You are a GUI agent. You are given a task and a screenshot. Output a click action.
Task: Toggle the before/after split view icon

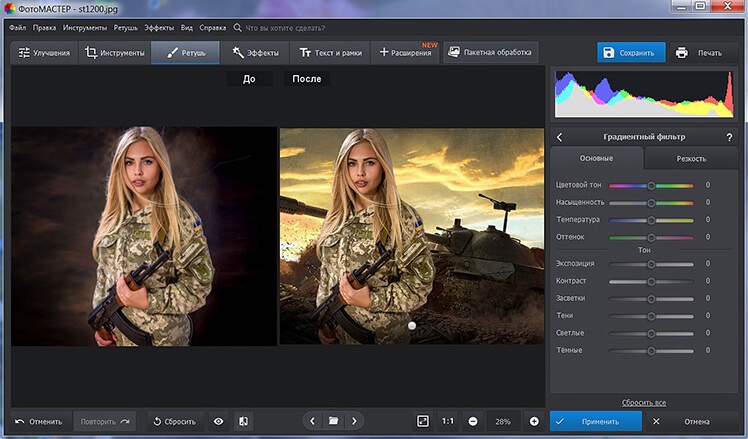tap(244, 421)
